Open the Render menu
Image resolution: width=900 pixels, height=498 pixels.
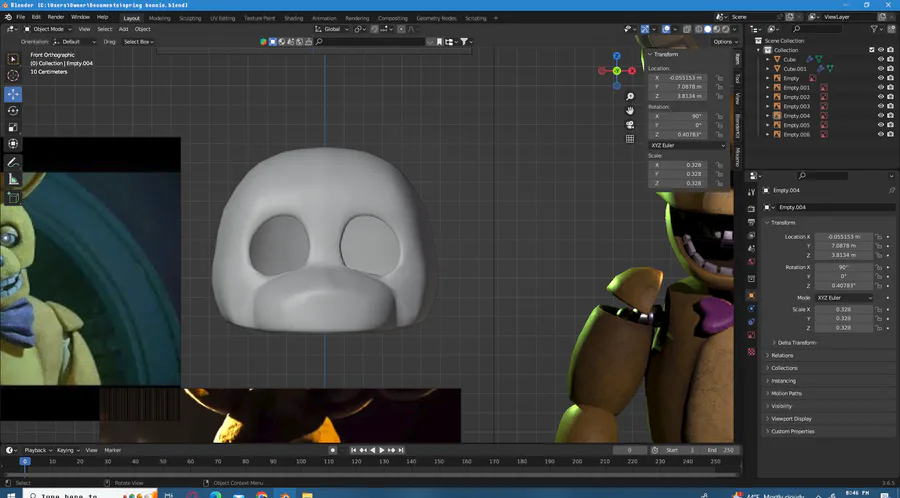pos(56,17)
